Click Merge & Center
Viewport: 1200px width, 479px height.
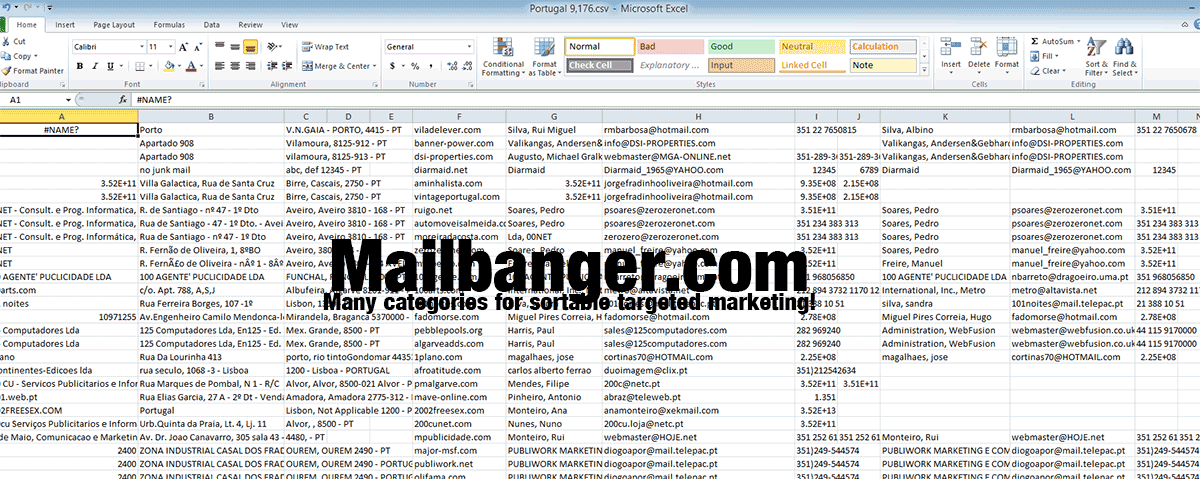tap(338, 66)
